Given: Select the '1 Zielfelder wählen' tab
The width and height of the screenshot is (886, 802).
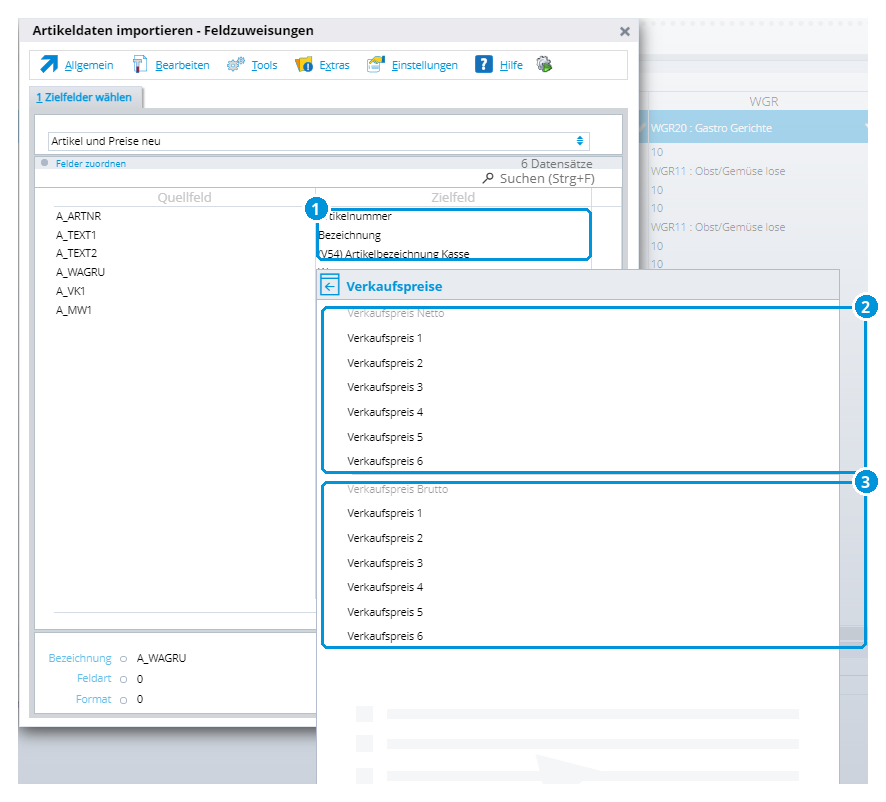Looking at the screenshot, I should pos(85,97).
